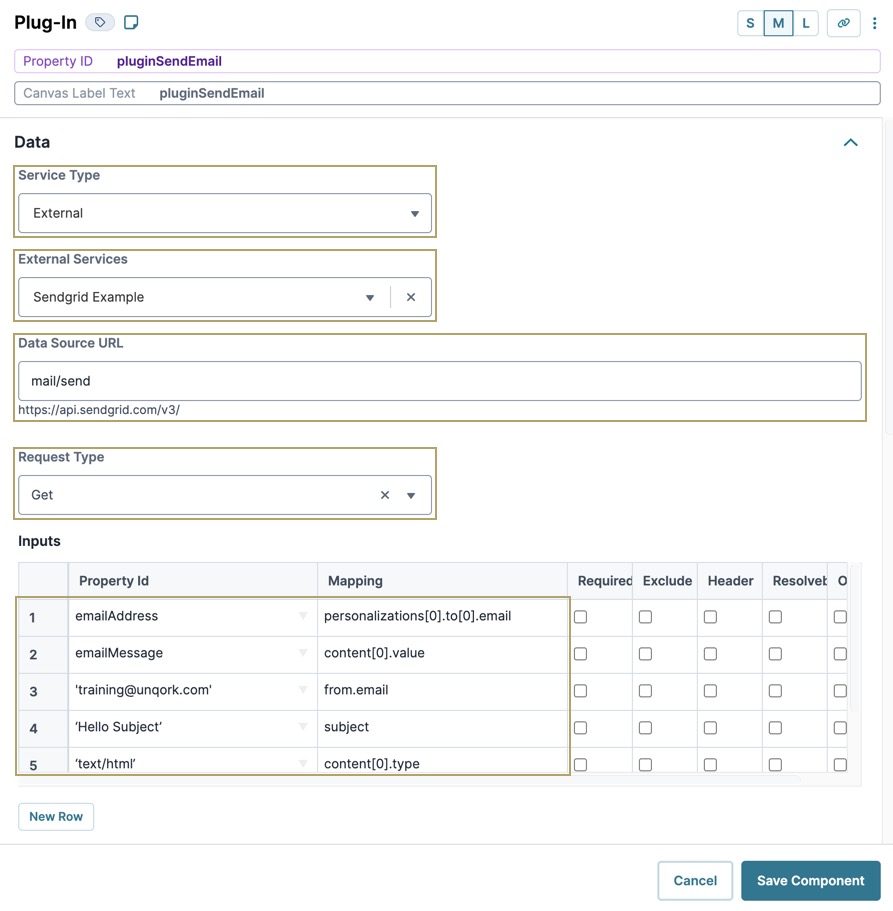Click the New Row button
Viewport: 893px width, 911px height.
click(56, 816)
